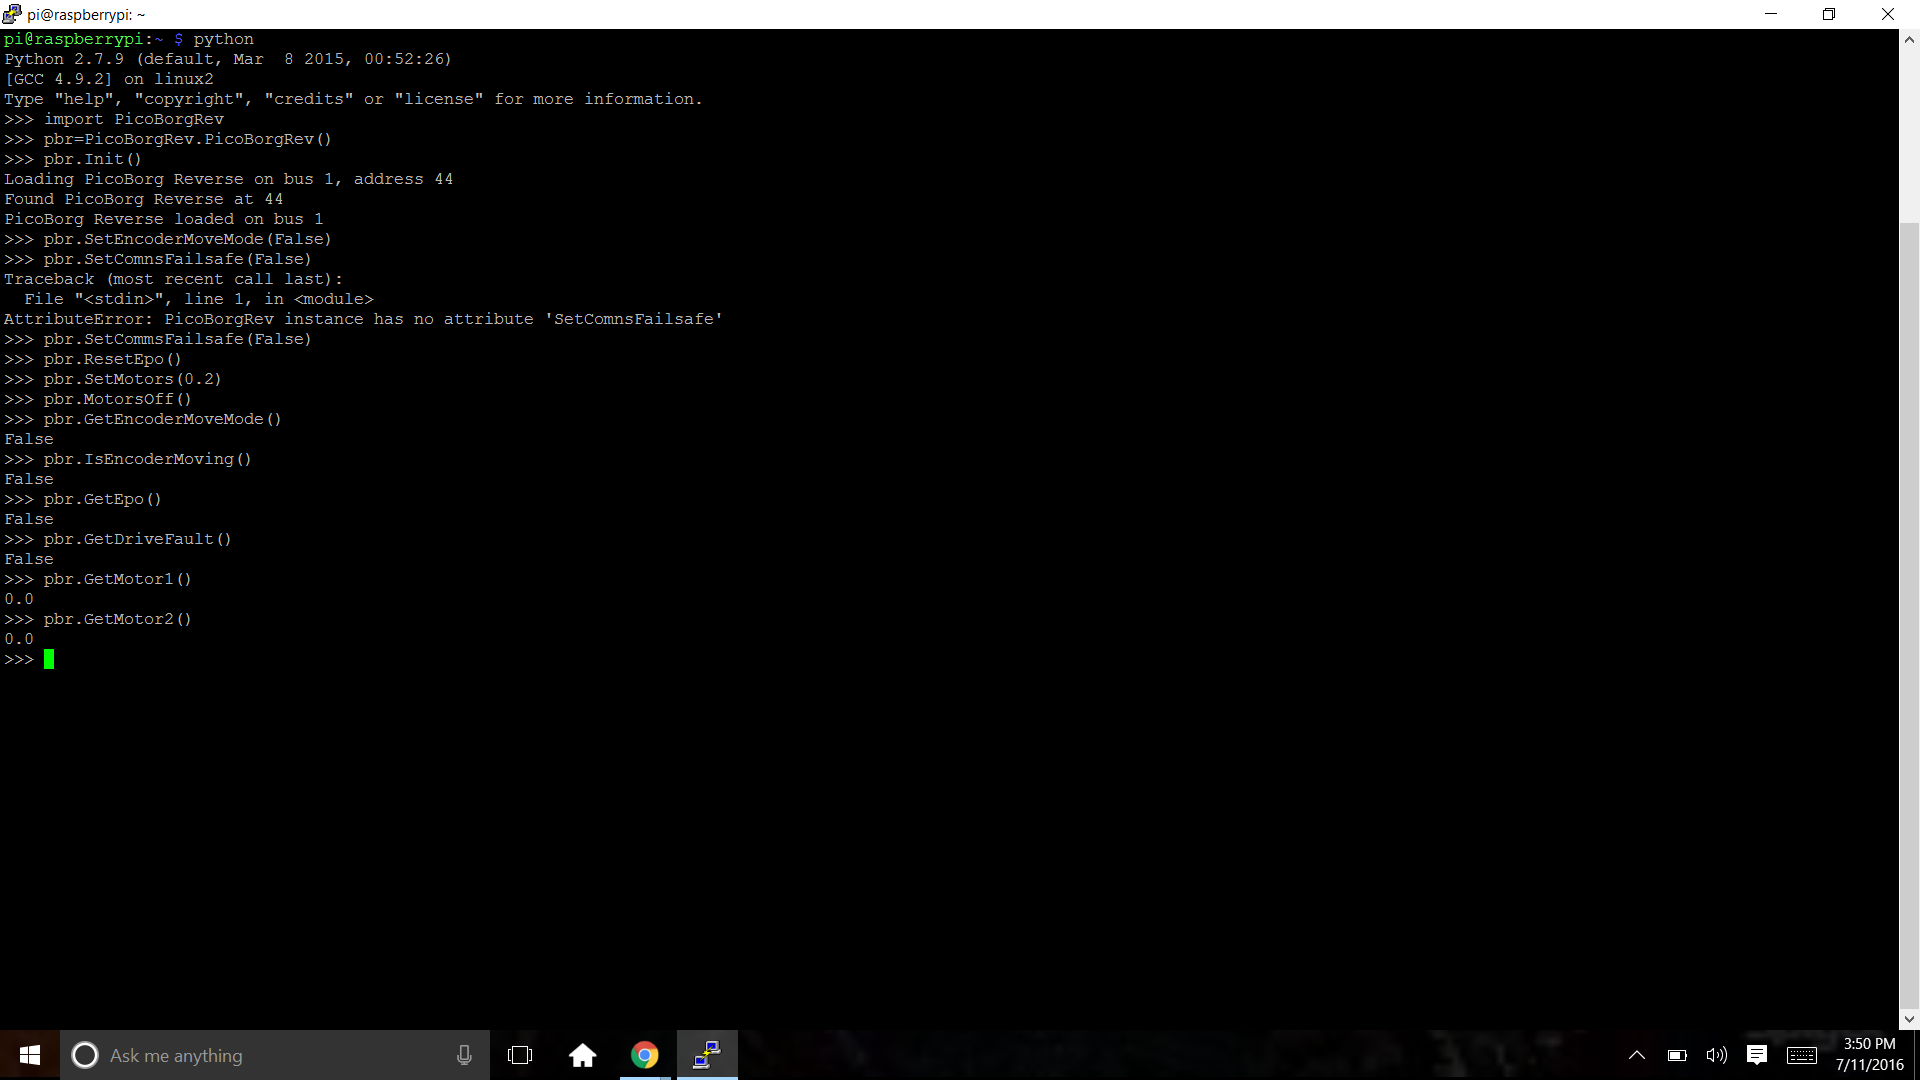Click the terminal prompt cursor line
Image resolution: width=1920 pixels, height=1080 pixels.
point(48,659)
